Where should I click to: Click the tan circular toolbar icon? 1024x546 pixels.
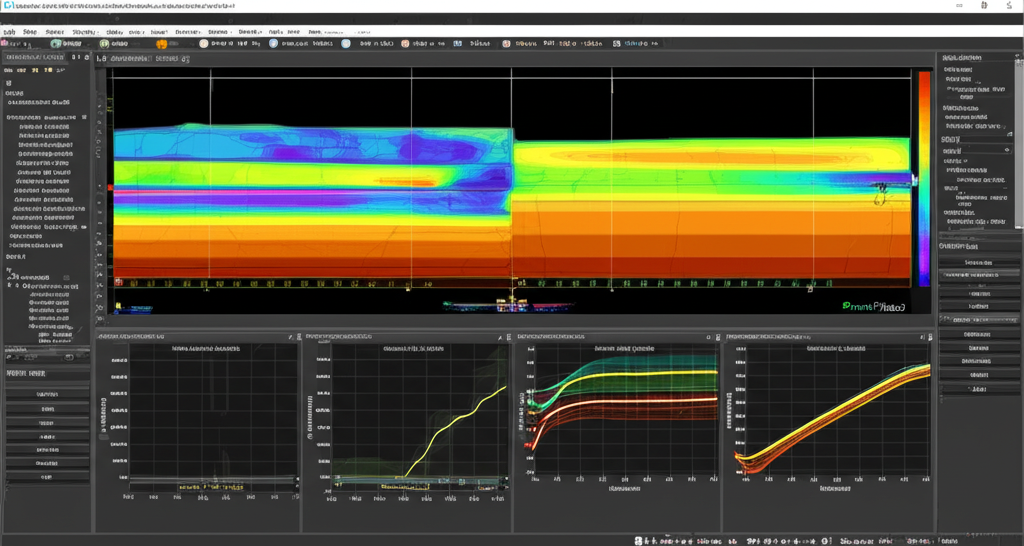tap(204, 44)
